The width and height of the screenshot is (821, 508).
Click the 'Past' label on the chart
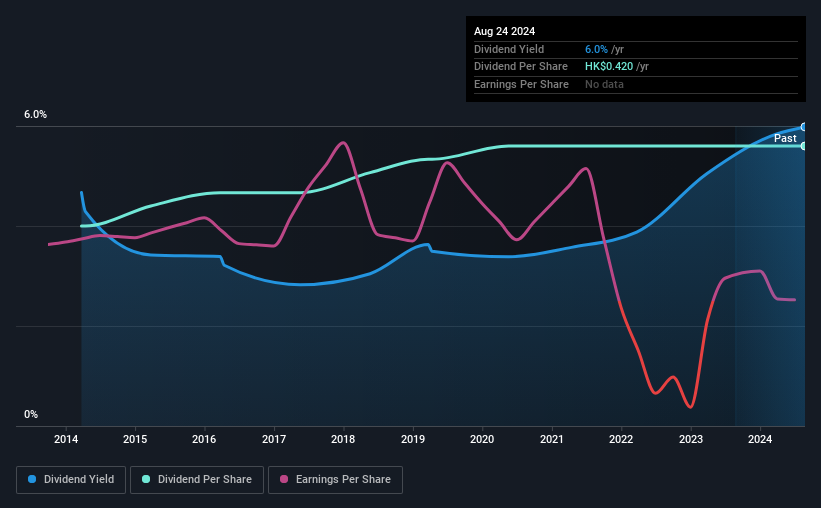785,139
